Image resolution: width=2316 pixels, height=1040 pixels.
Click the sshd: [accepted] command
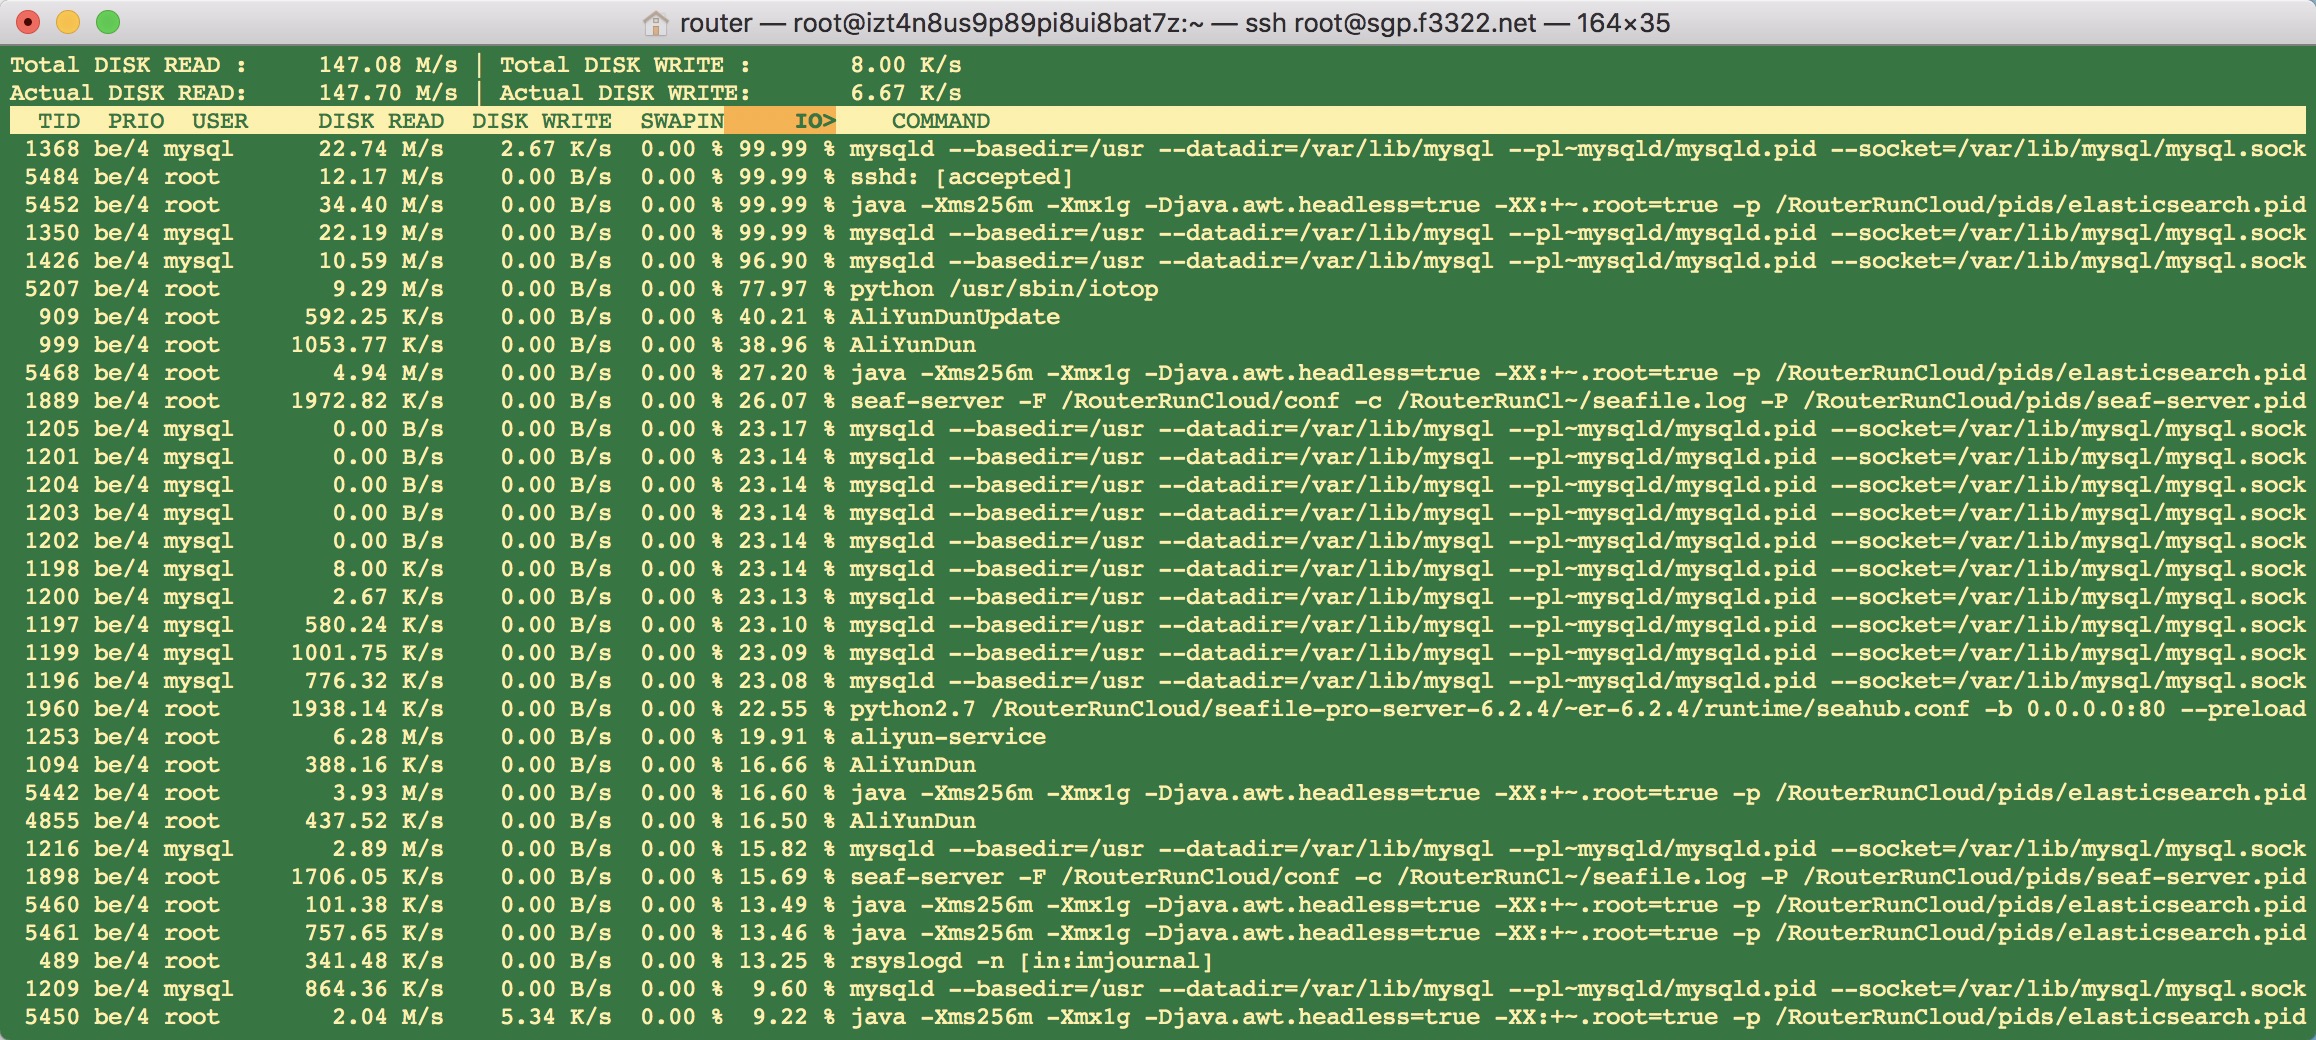[962, 177]
